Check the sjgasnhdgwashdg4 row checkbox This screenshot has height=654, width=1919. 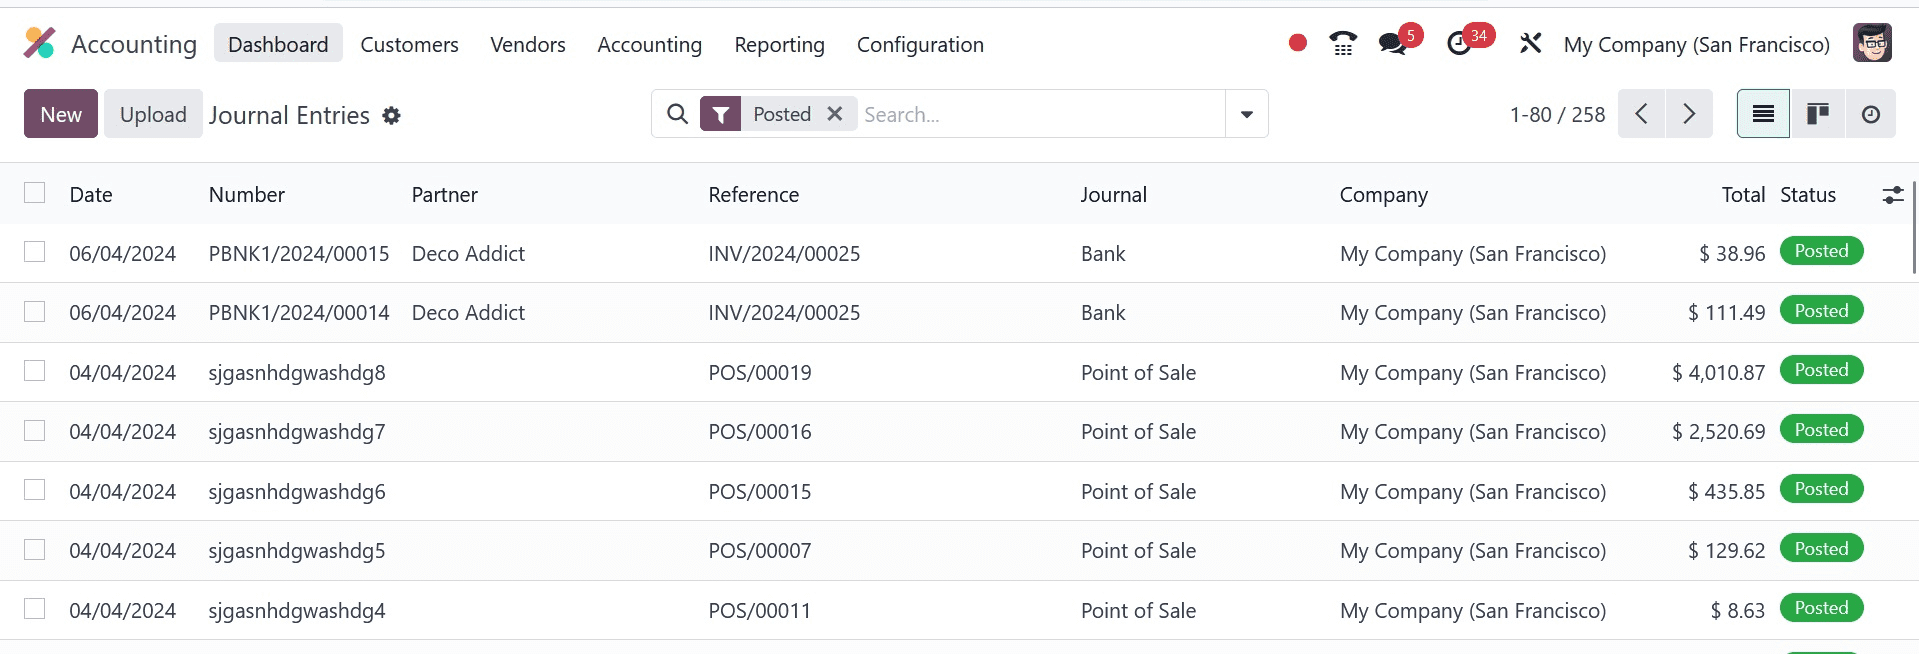pos(35,609)
